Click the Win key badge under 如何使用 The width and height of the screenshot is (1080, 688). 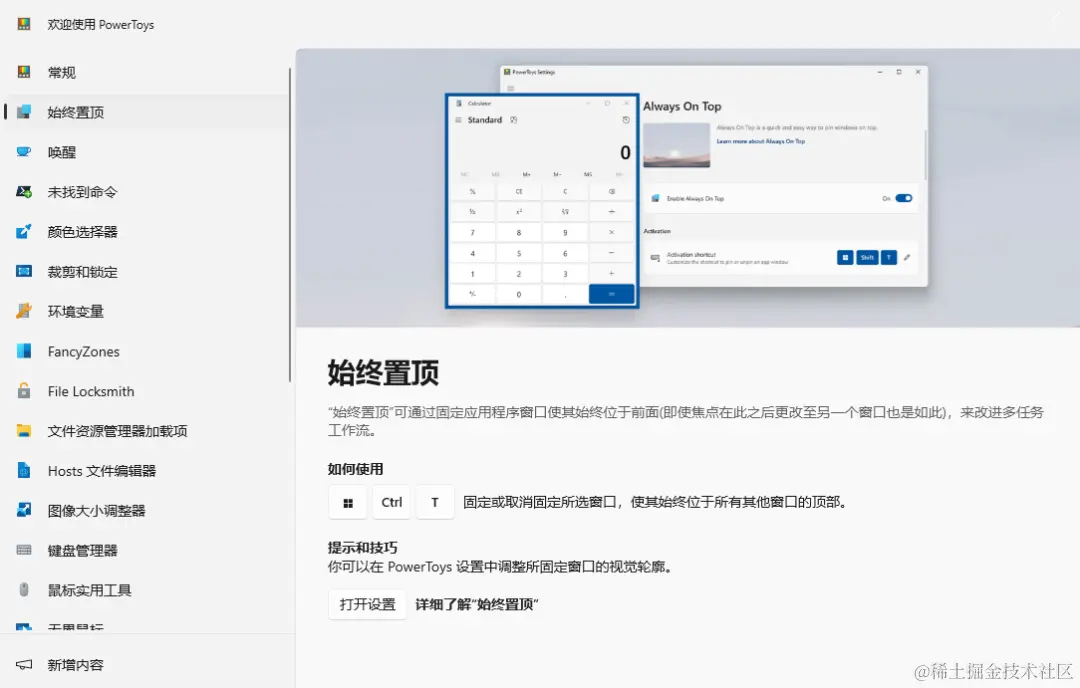(347, 502)
